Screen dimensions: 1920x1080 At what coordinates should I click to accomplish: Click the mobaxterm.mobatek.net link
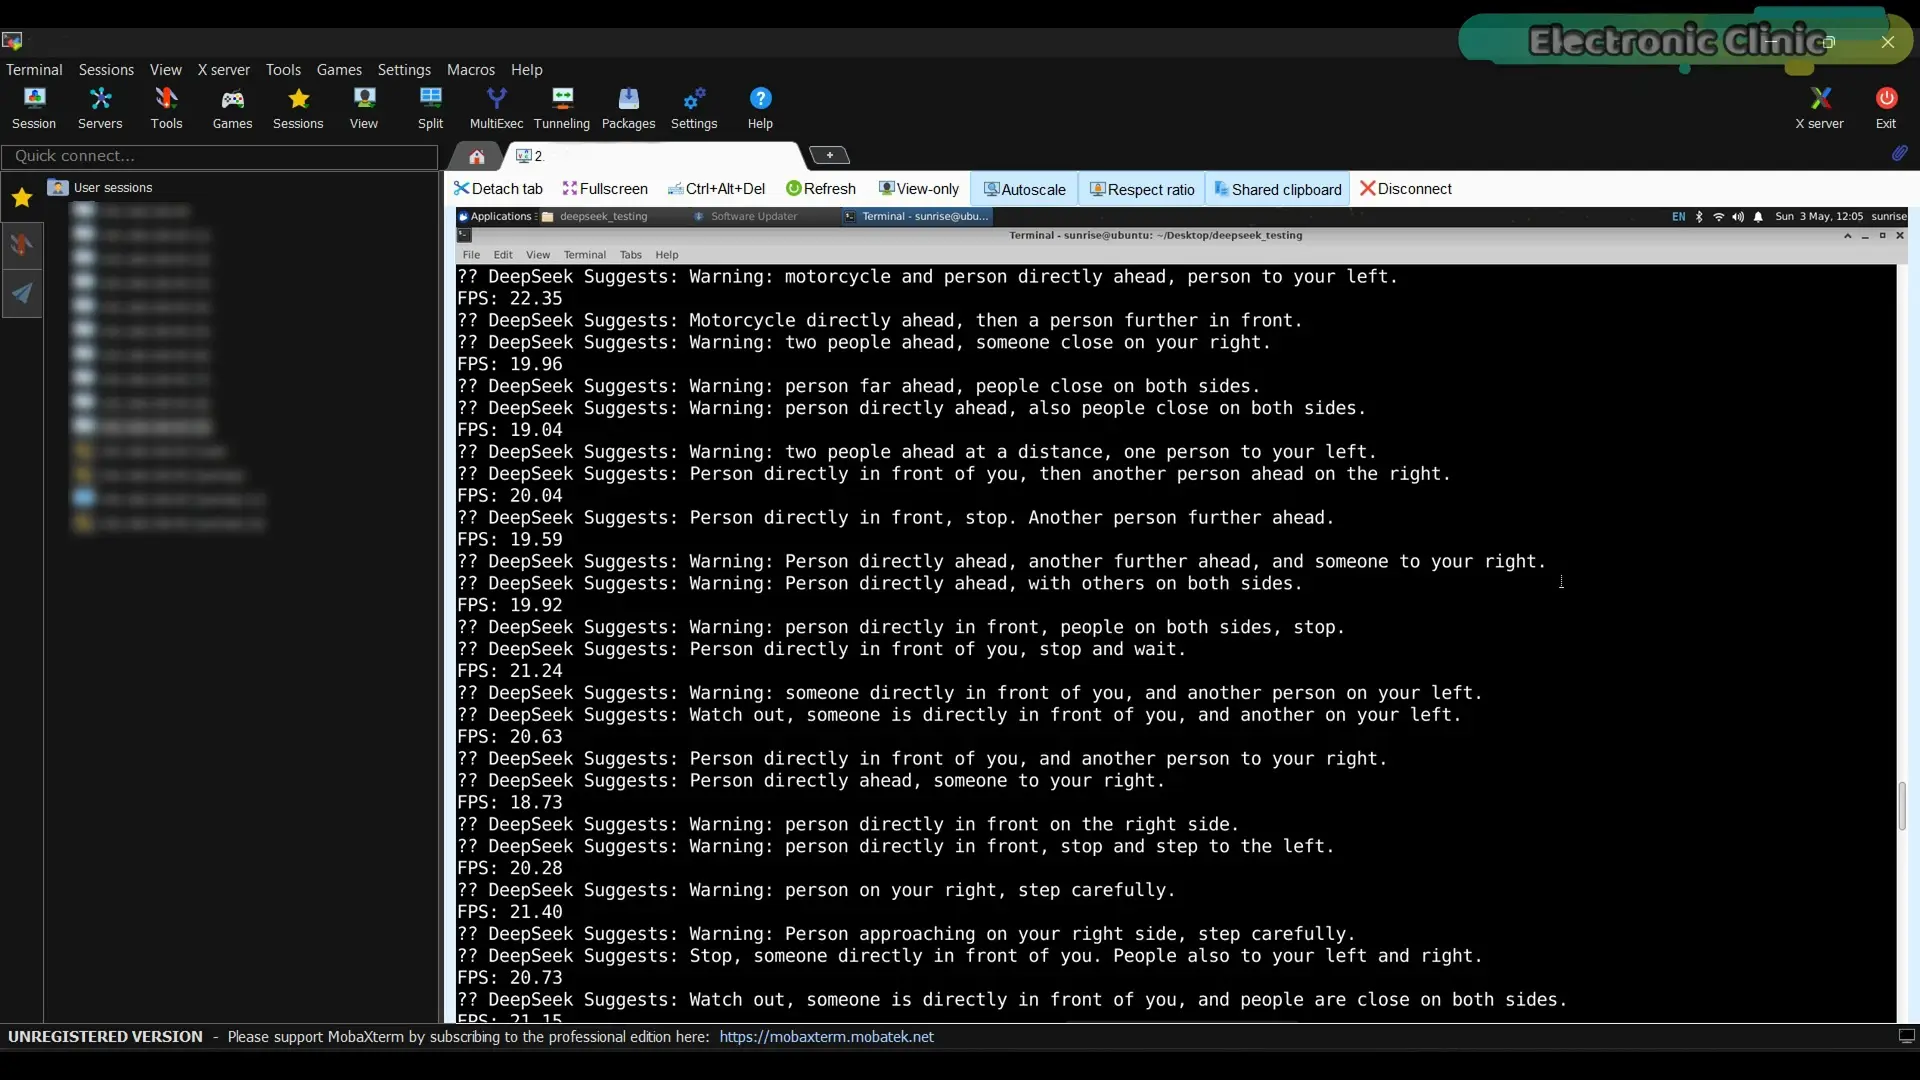[826, 1037]
